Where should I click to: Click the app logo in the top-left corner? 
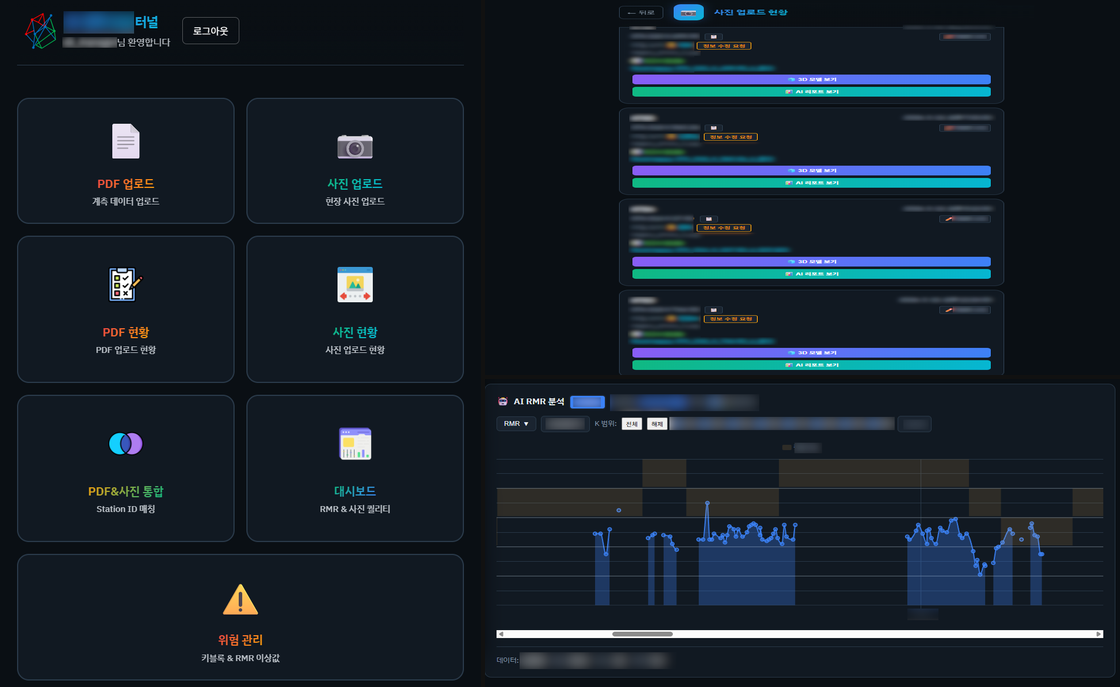tap(38, 30)
